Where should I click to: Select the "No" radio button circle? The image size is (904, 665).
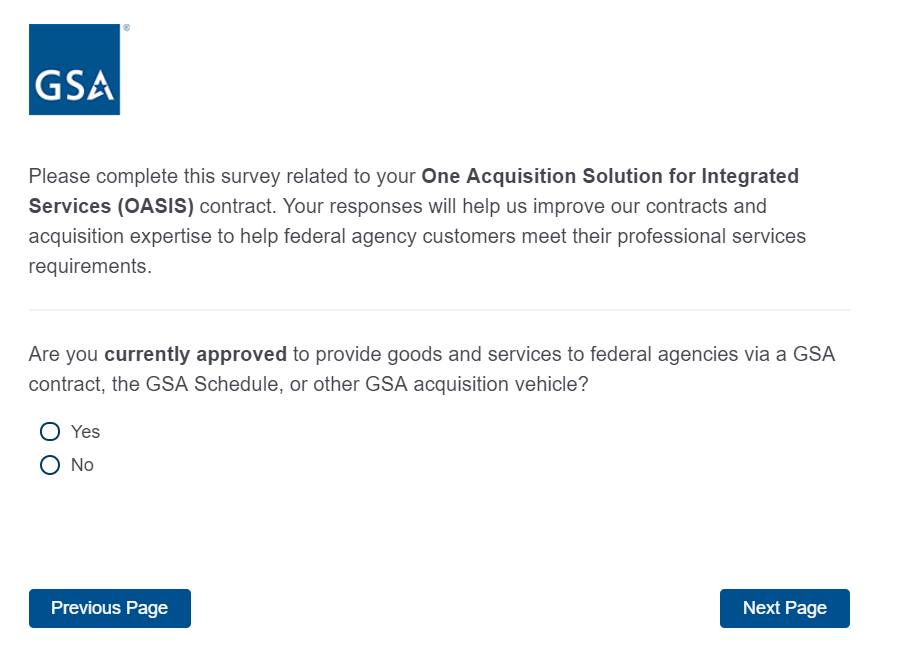coord(50,465)
